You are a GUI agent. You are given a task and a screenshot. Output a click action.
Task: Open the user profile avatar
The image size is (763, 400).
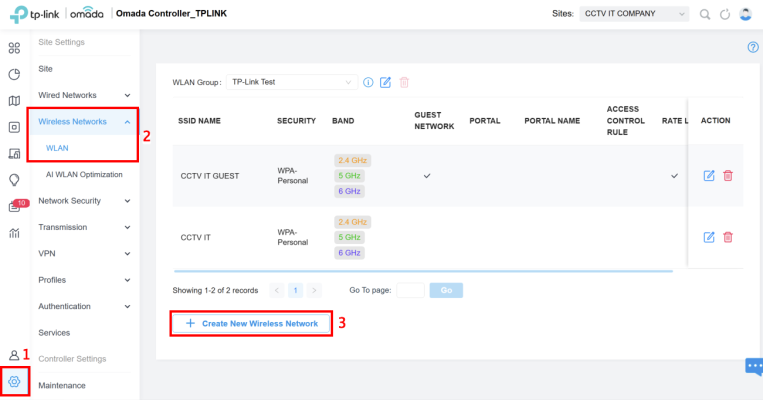pyautogui.click(x=745, y=14)
